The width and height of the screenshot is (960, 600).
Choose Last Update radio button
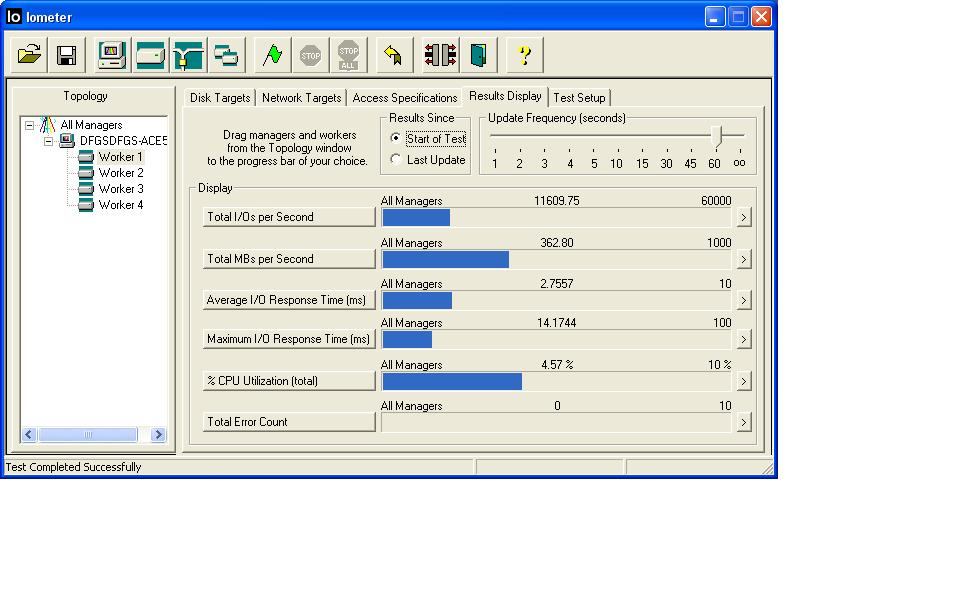click(396, 159)
